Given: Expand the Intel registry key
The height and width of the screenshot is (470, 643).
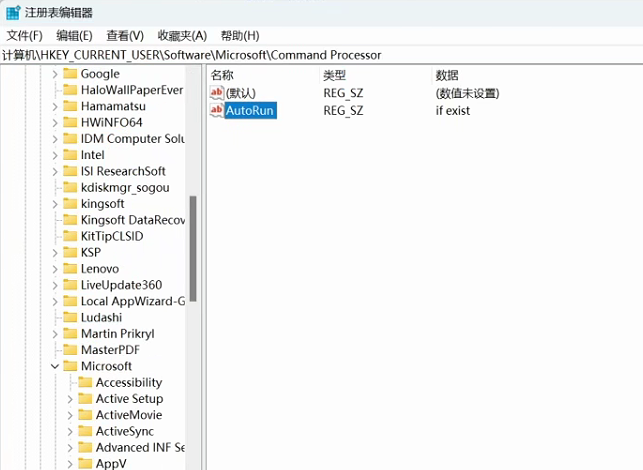Looking at the screenshot, I should (x=55, y=155).
